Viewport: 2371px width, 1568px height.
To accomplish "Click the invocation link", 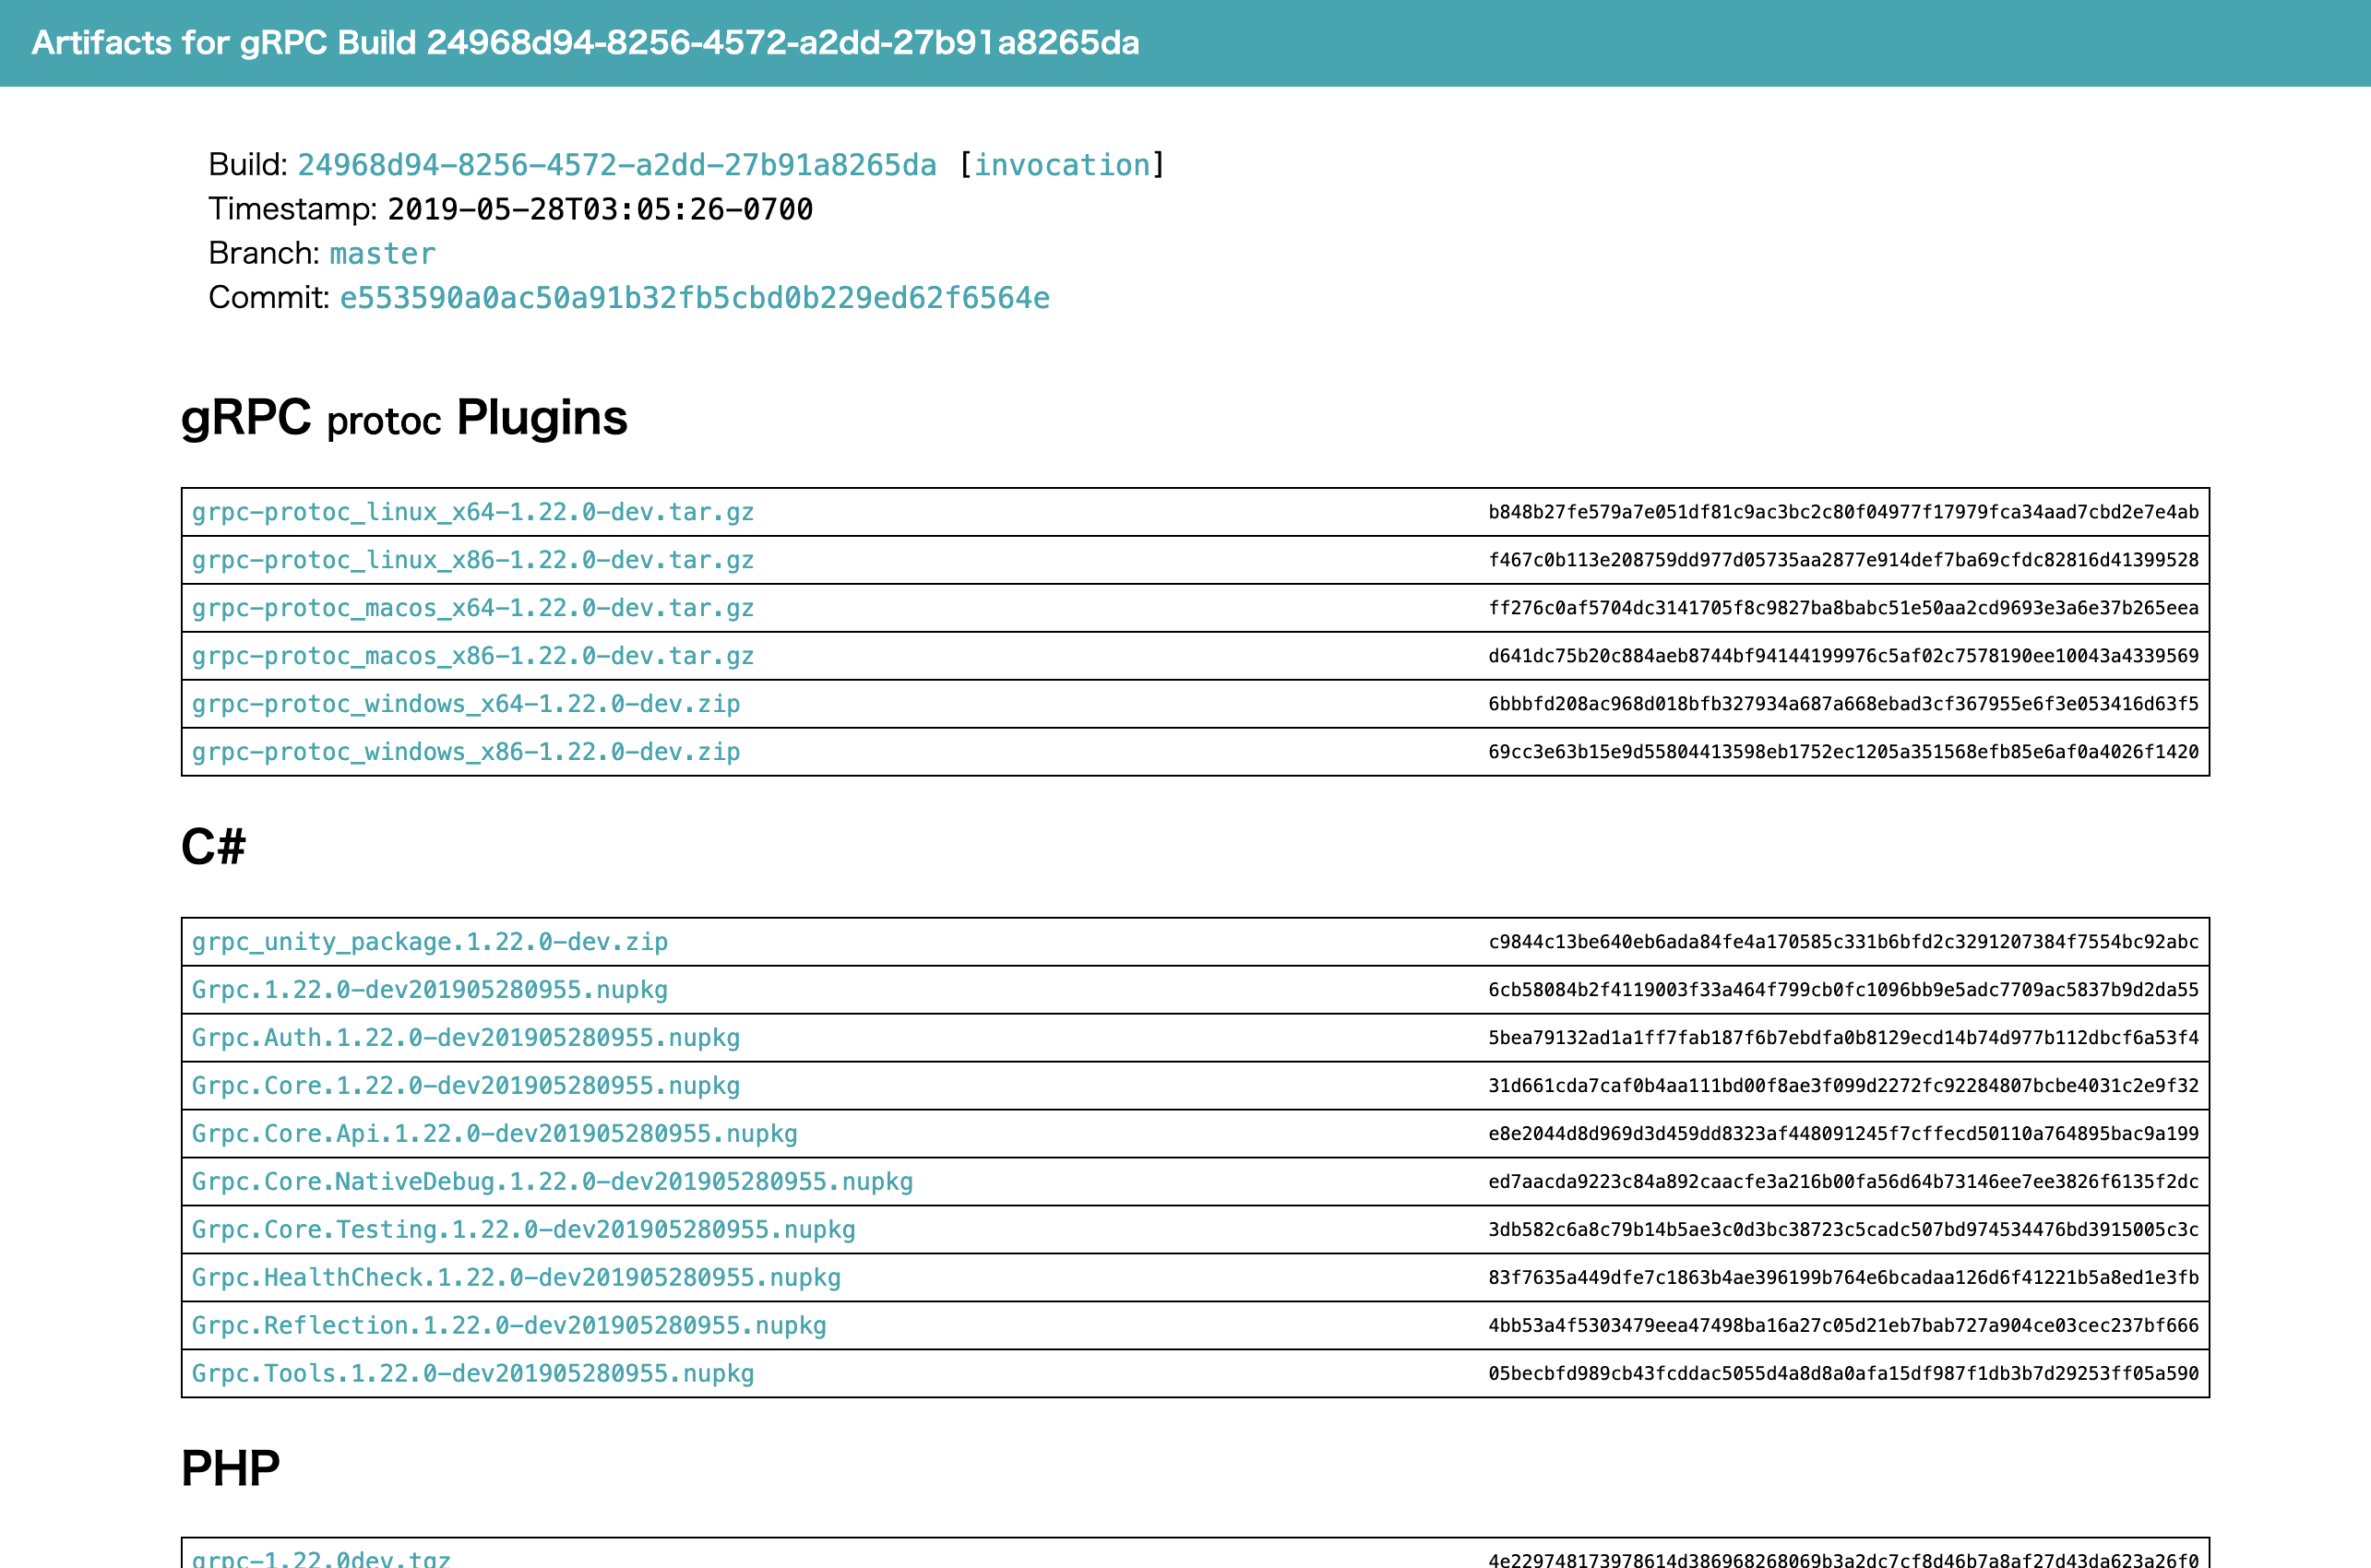I will [x=1061, y=165].
